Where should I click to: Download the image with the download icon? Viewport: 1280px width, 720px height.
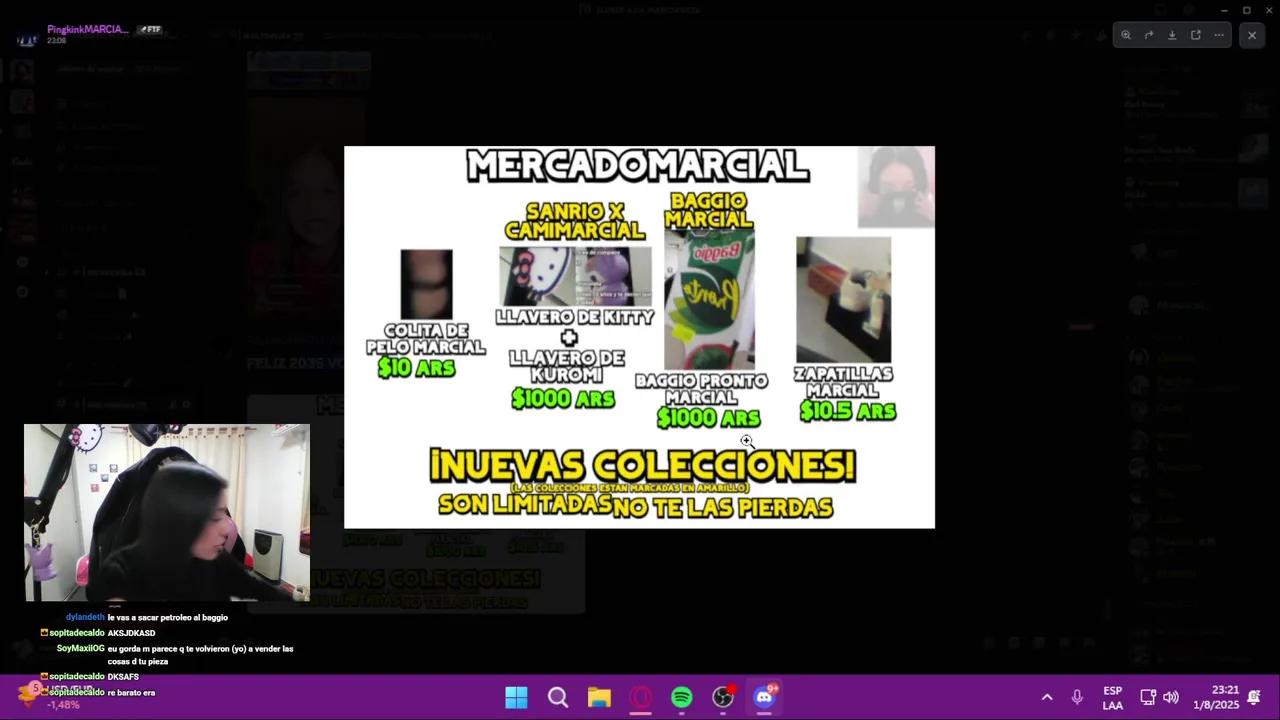click(1172, 35)
